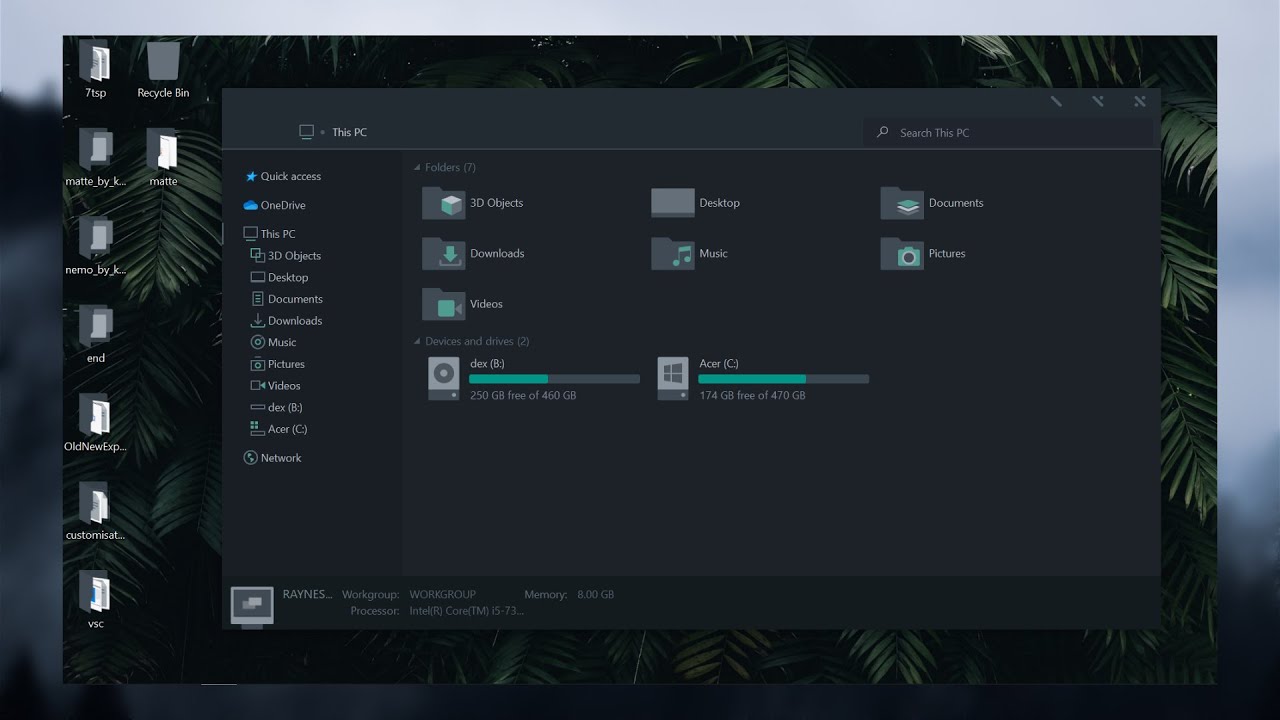This screenshot has height=720, width=1280.
Task: Select the matte_by_k... desktop icon
Action: pyautogui.click(x=96, y=150)
